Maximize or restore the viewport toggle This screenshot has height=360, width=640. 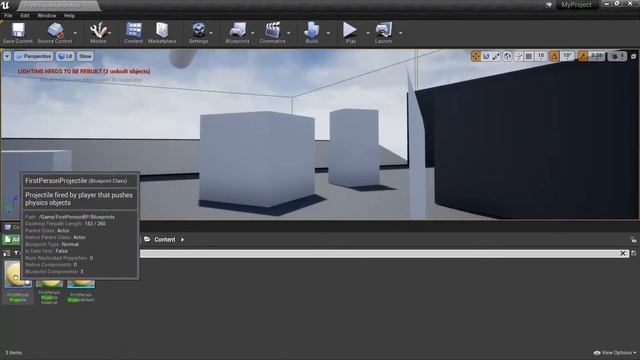coord(633,56)
